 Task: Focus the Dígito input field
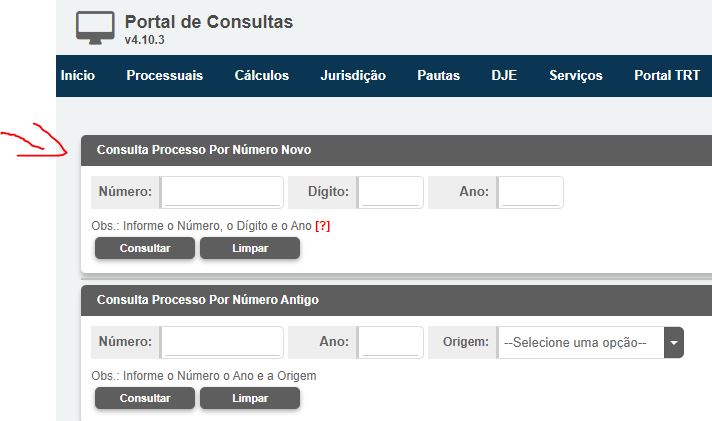[390, 192]
